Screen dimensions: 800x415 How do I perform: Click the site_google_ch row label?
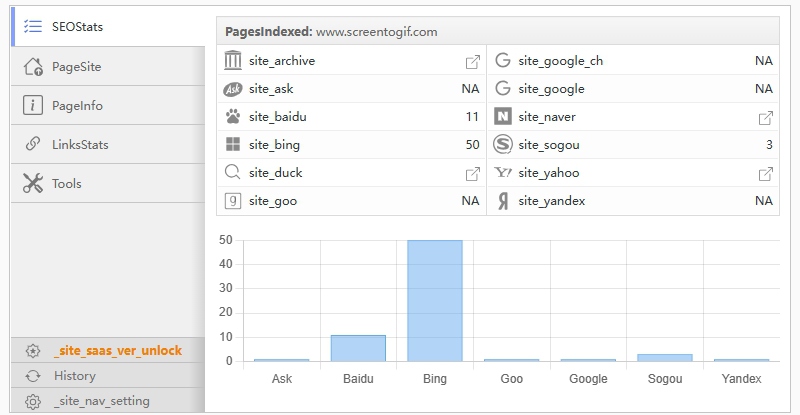click(560, 61)
